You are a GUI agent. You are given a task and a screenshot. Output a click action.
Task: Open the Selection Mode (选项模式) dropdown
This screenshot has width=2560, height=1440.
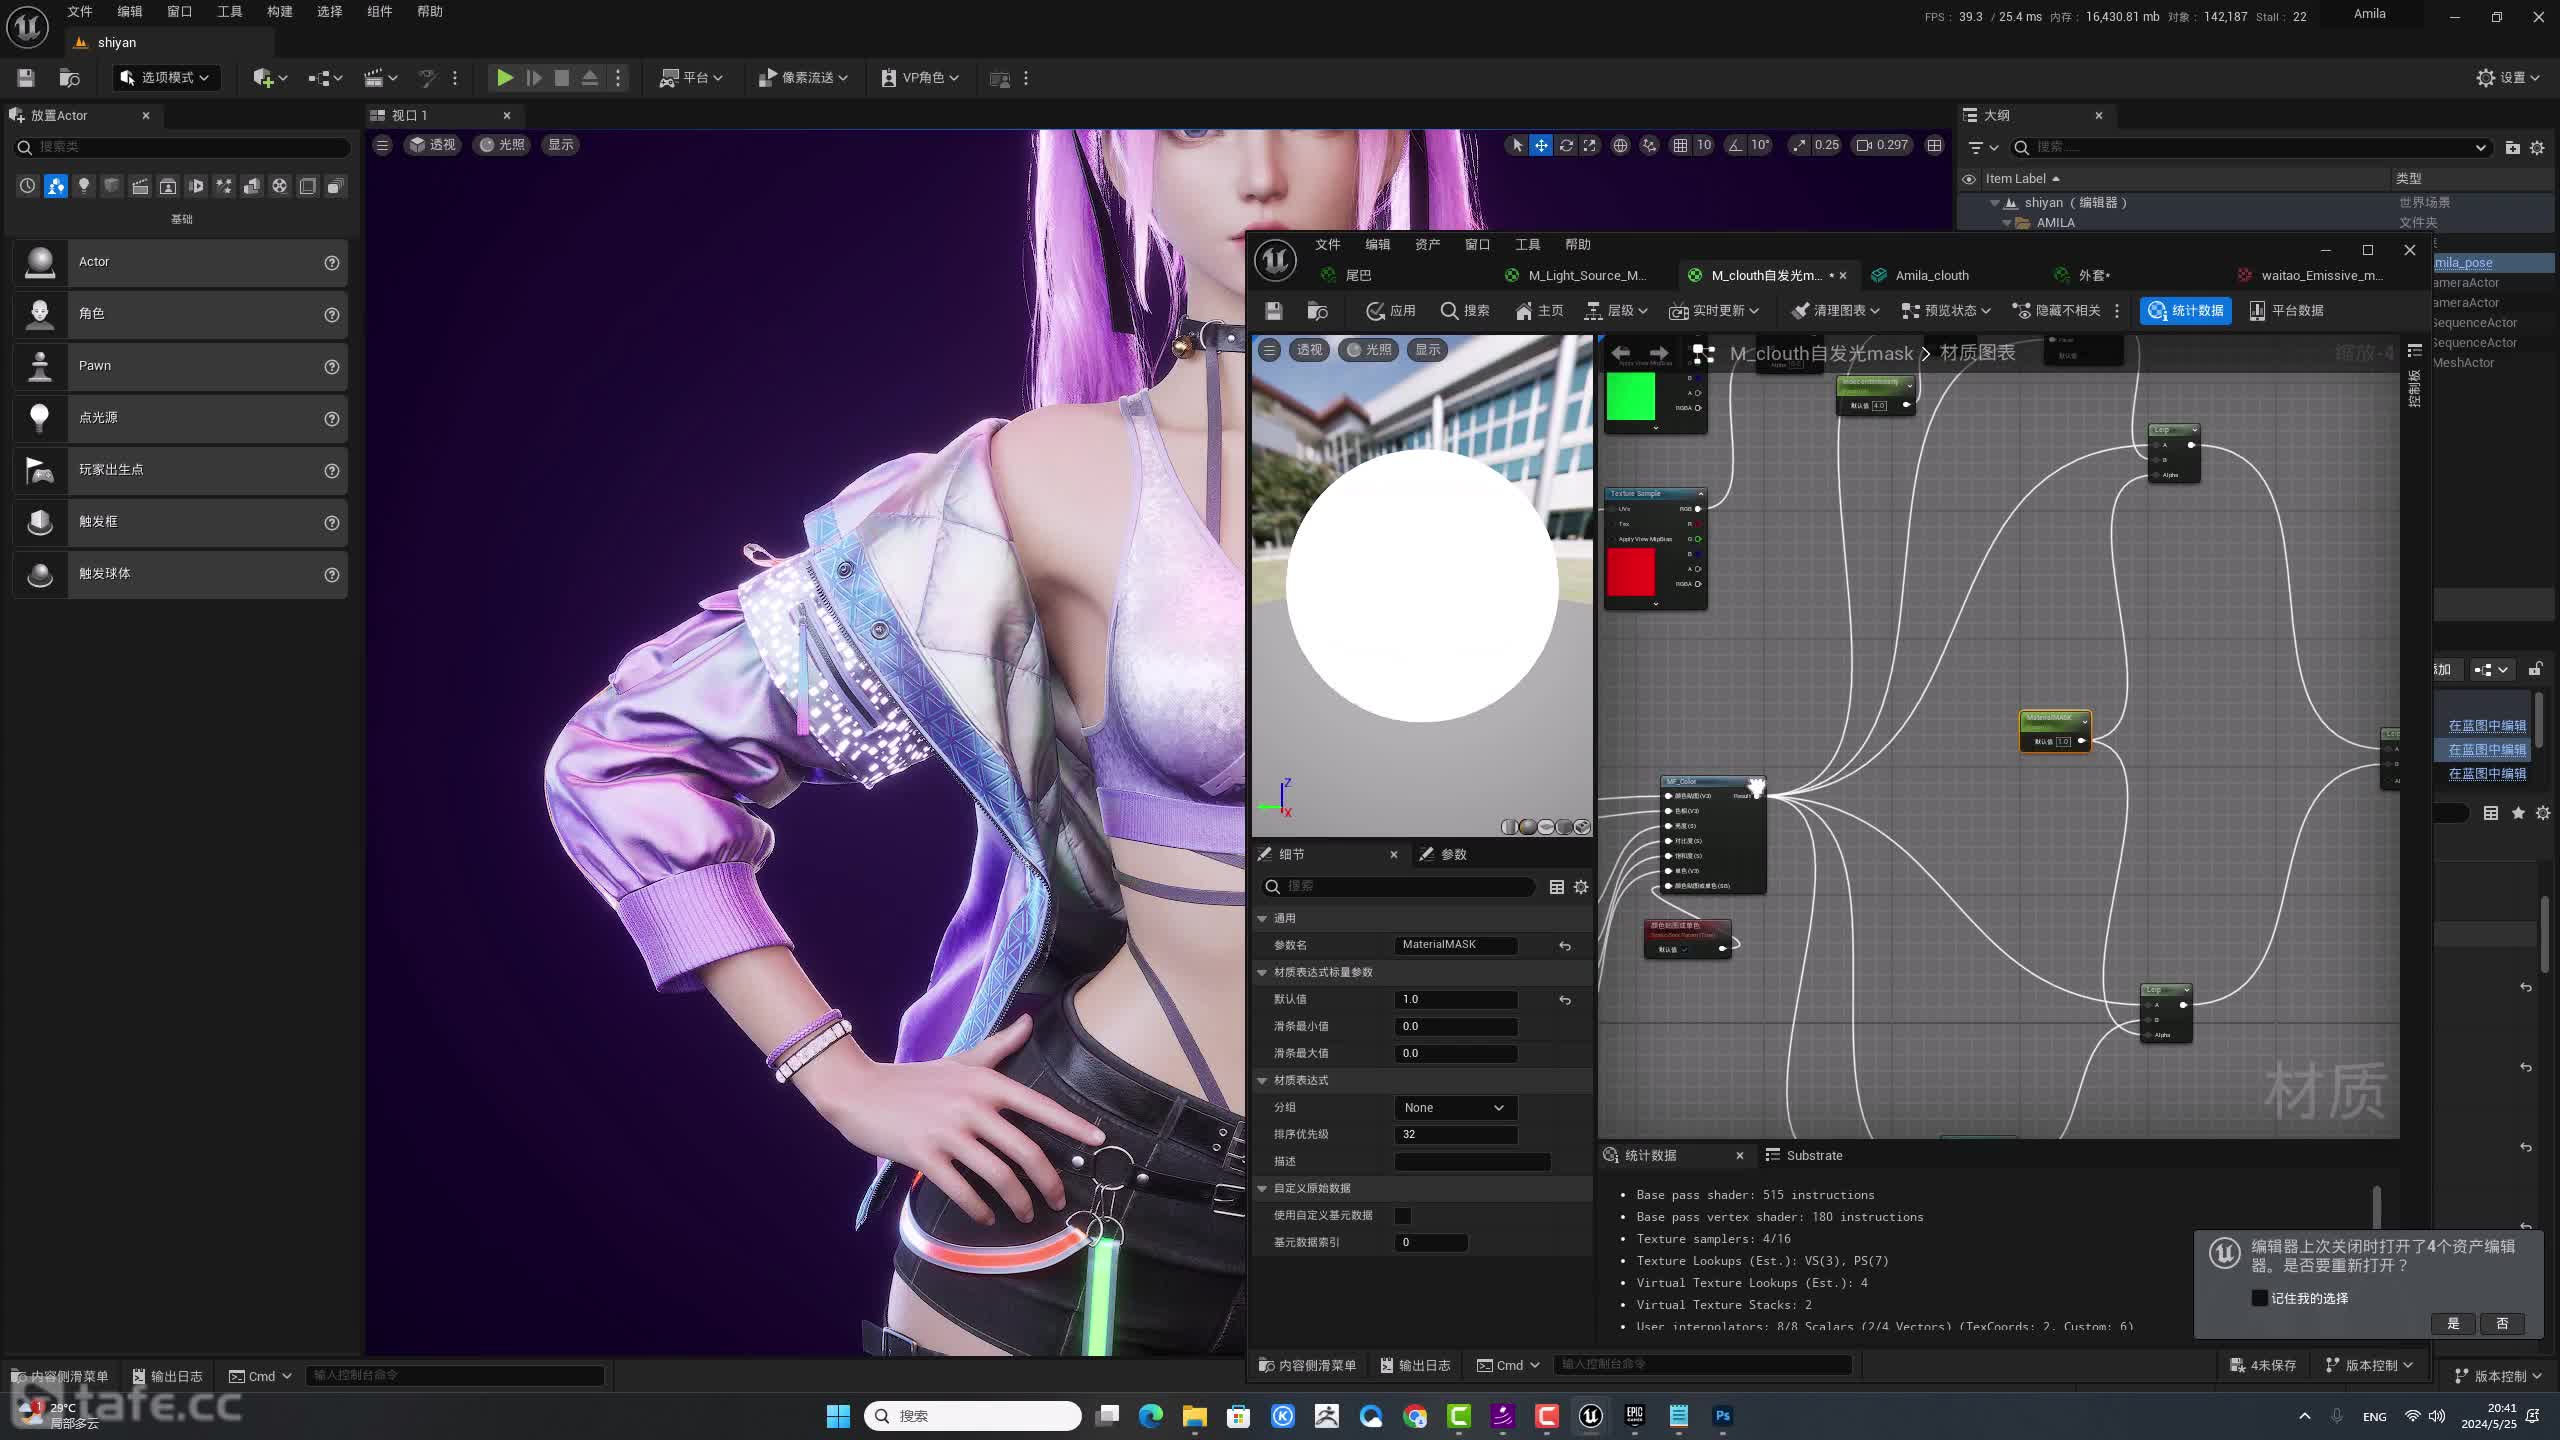tap(165, 78)
